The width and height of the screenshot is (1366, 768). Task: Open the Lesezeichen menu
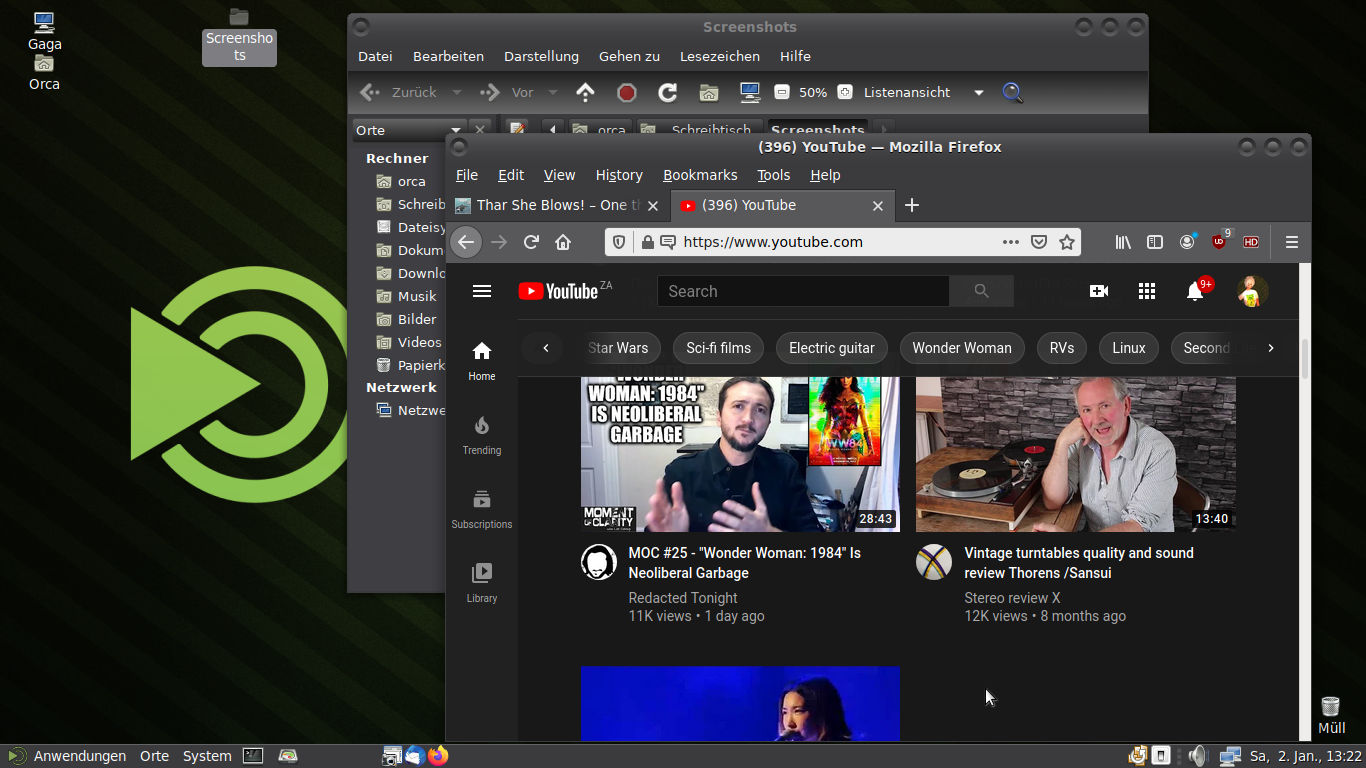point(720,56)
